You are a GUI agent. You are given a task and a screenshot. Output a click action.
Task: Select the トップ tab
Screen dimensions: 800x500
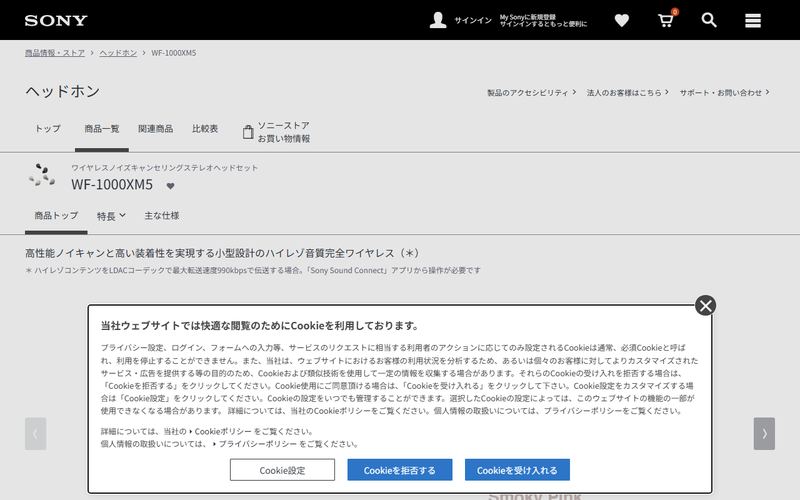click(48, 129)
